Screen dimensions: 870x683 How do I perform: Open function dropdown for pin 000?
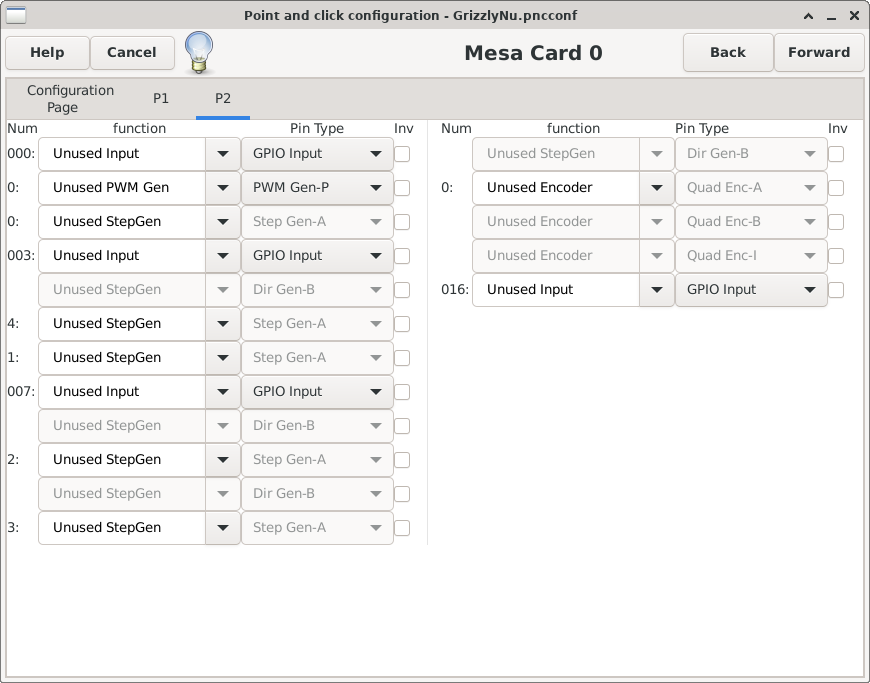(x=223, y=154)
